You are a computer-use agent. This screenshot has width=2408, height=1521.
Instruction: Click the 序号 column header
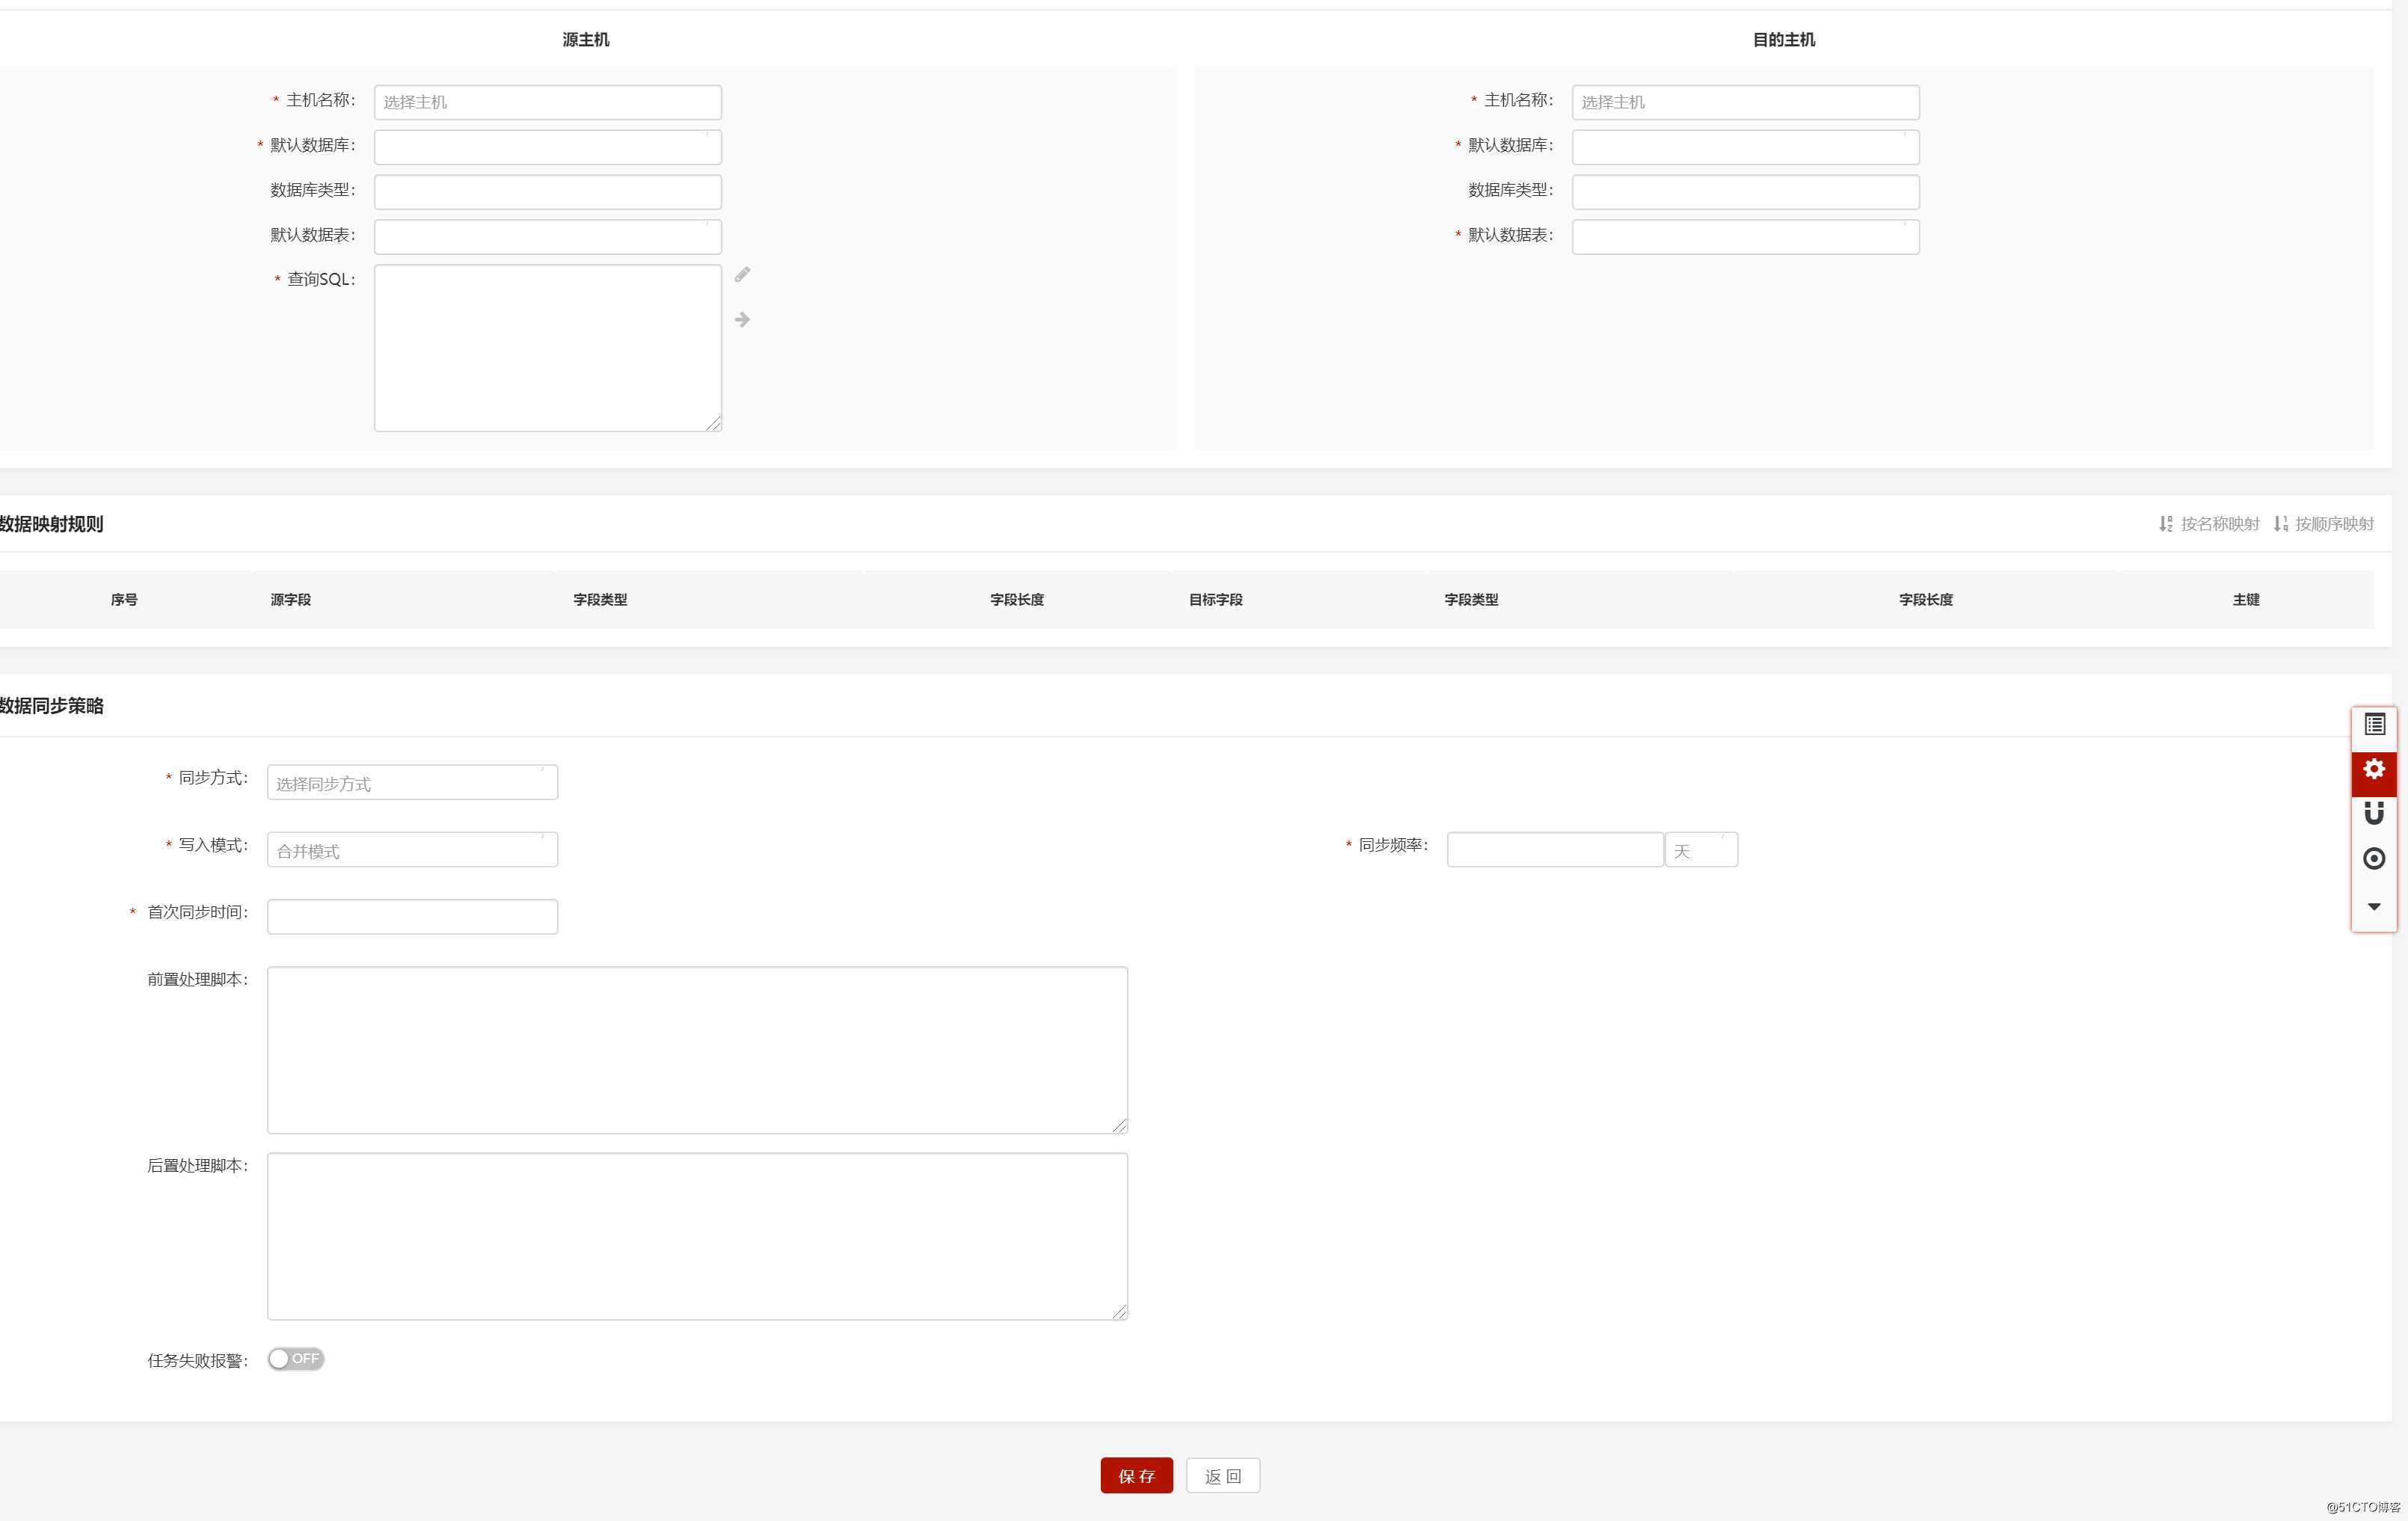pos(124,600)
